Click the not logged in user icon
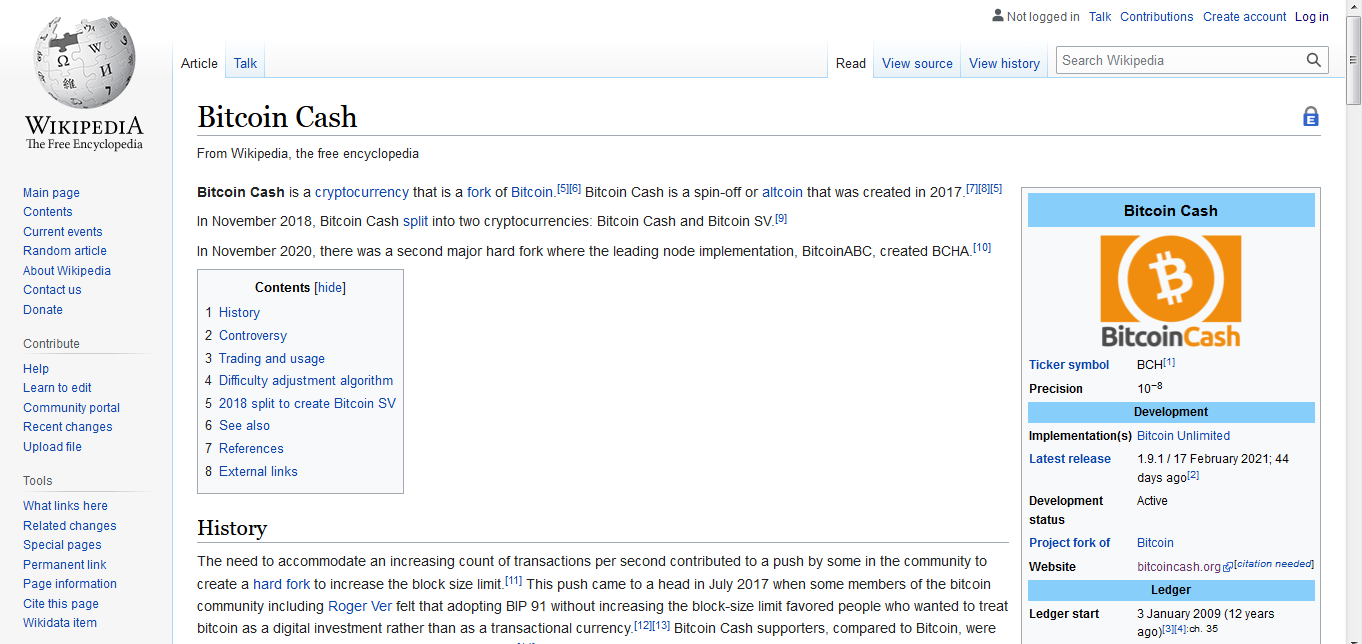1362x644 pixels. click(x=997, y=16)
